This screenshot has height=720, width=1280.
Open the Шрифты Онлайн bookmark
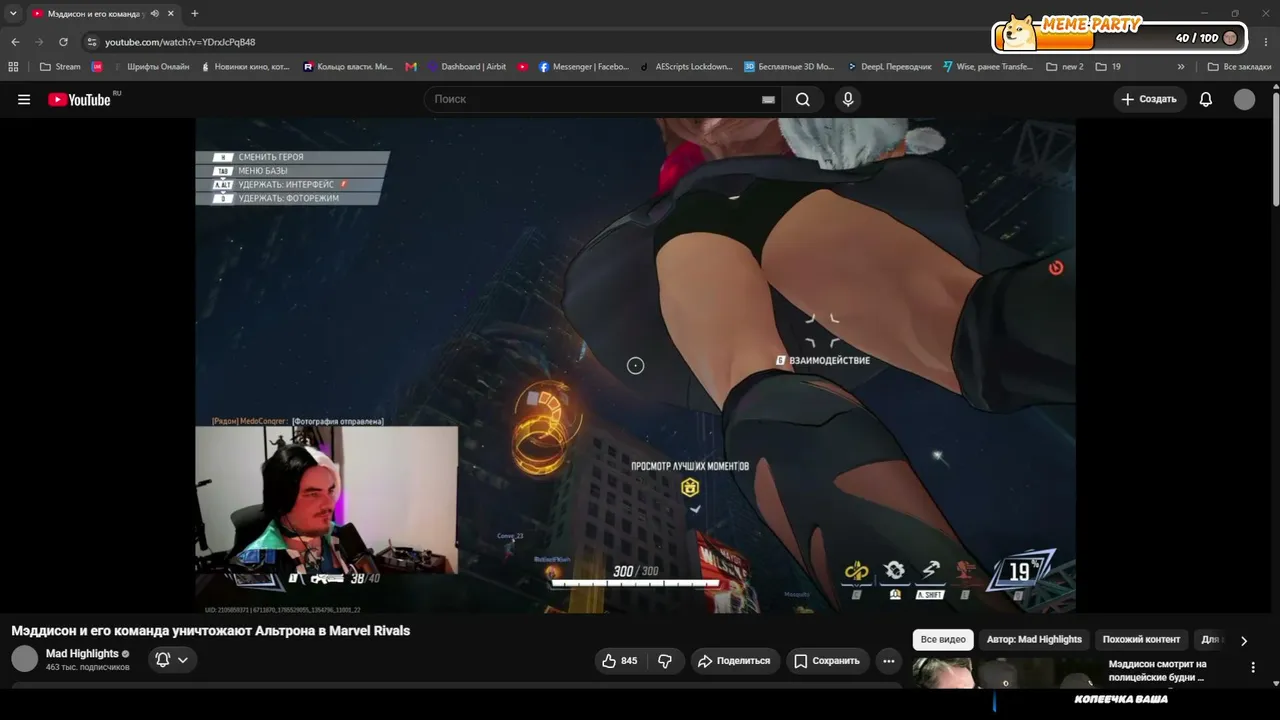point(152,67)
